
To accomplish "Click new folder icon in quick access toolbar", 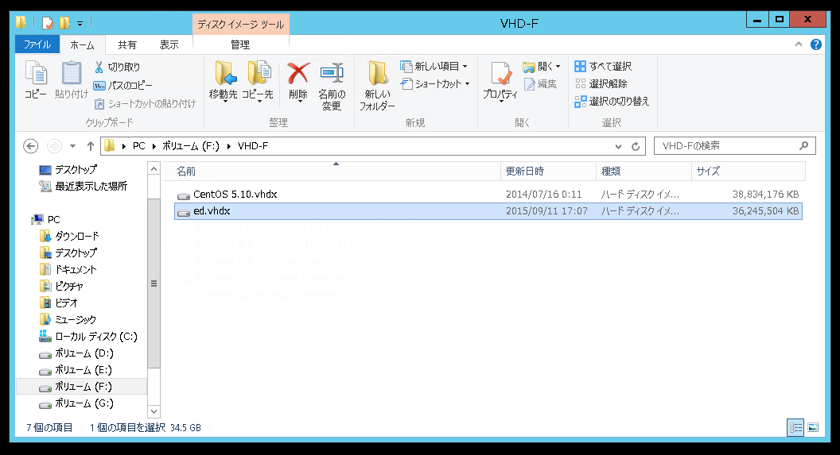I will click(x=65, y=23).
